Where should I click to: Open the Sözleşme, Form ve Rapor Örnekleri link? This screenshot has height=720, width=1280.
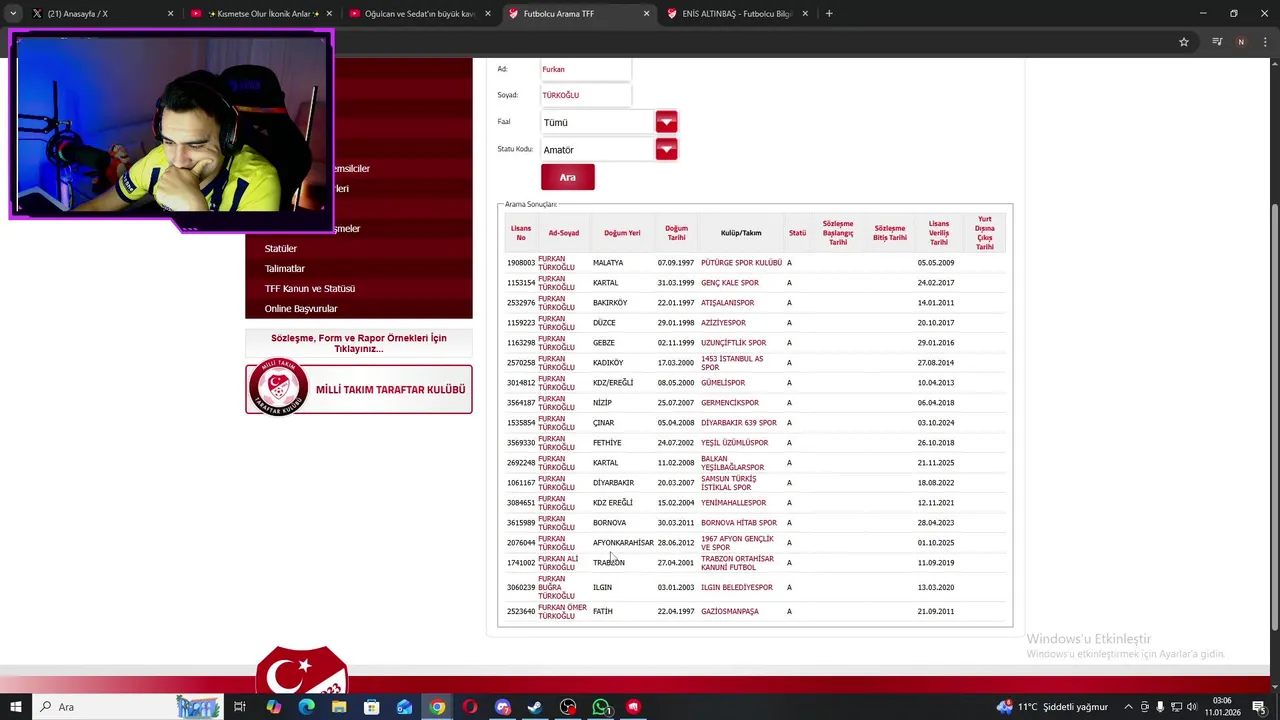tap(359, 343)
